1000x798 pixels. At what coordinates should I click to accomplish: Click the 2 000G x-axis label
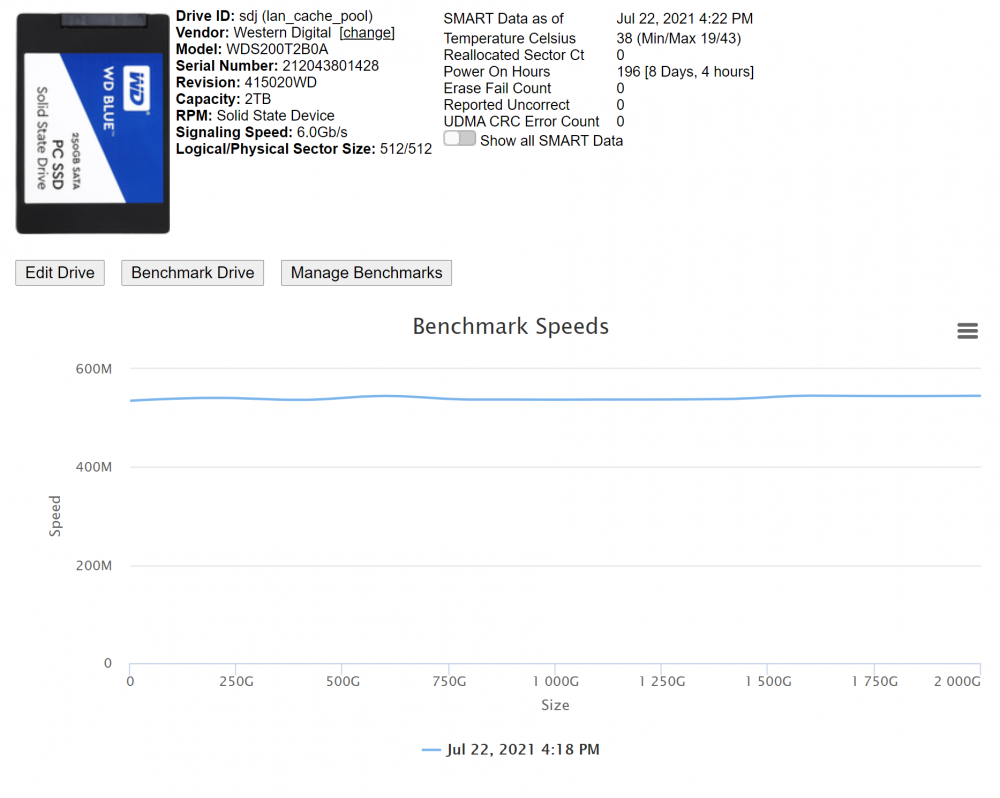pyautogui.click(x=957, y=681)
